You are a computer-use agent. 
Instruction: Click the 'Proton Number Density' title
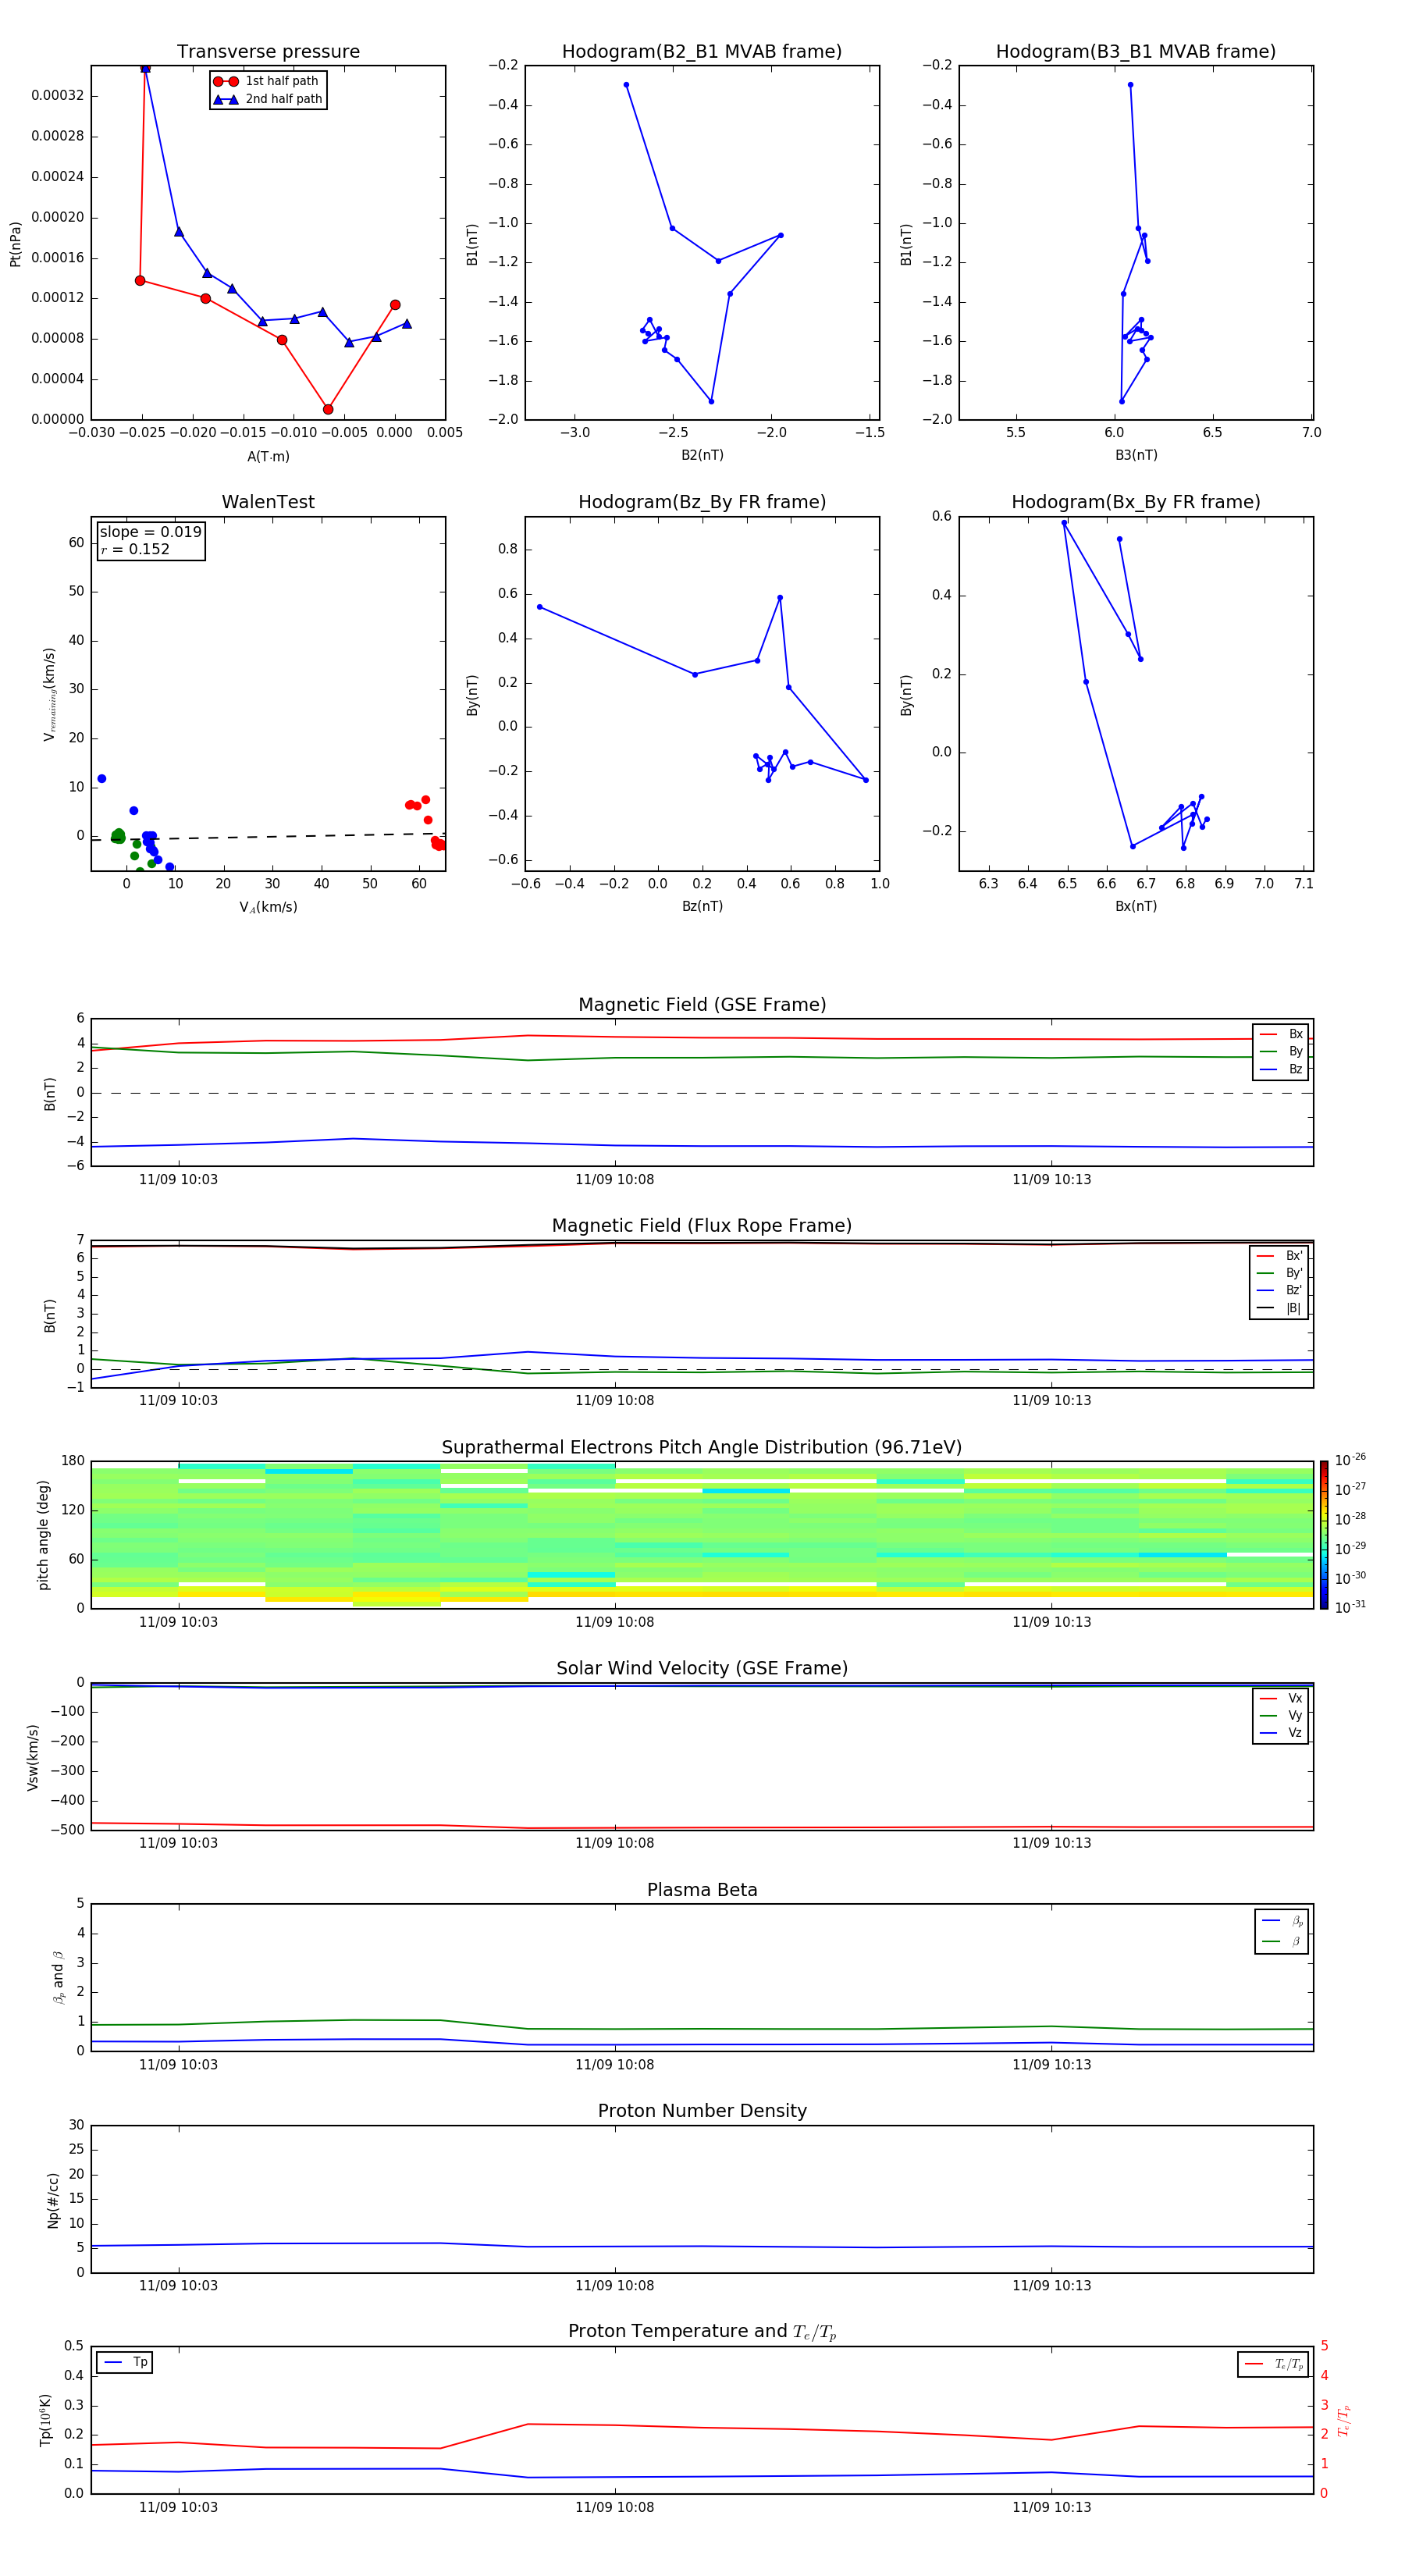(x=701, y=2111)
